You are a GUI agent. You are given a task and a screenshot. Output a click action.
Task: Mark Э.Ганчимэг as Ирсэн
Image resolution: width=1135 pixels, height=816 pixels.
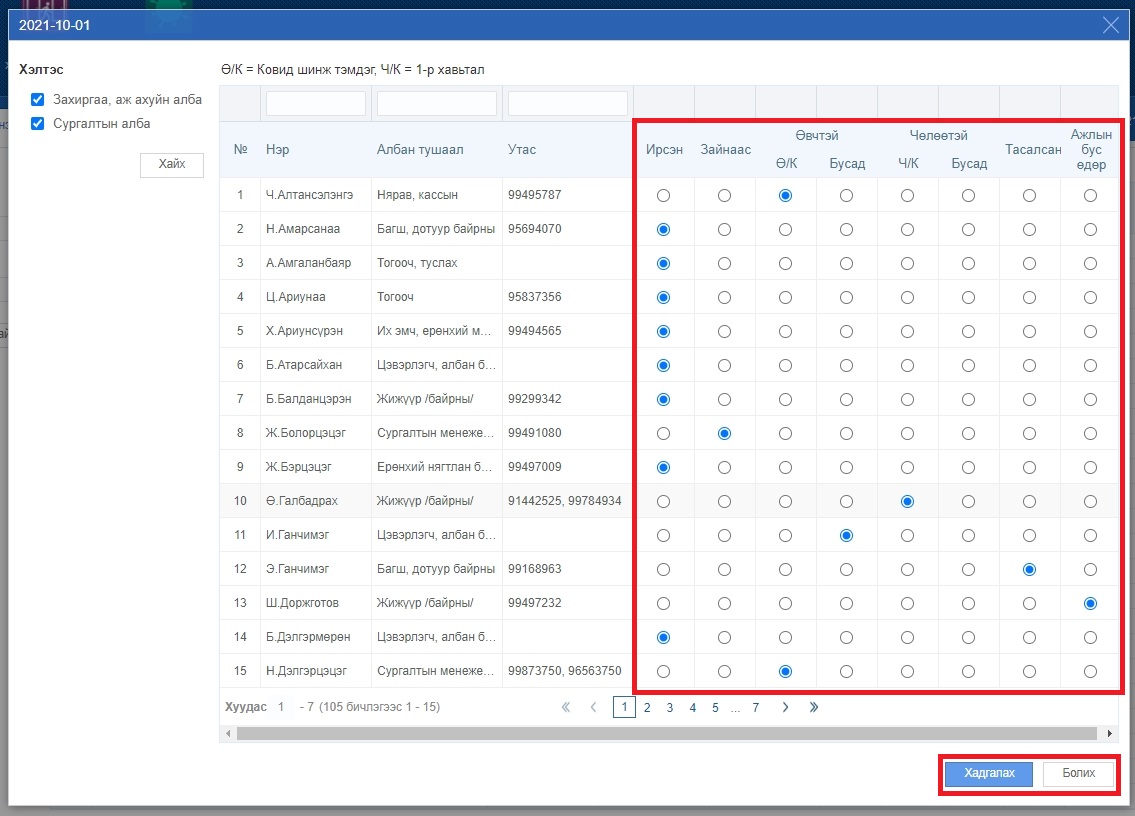(x=663, y=570)
